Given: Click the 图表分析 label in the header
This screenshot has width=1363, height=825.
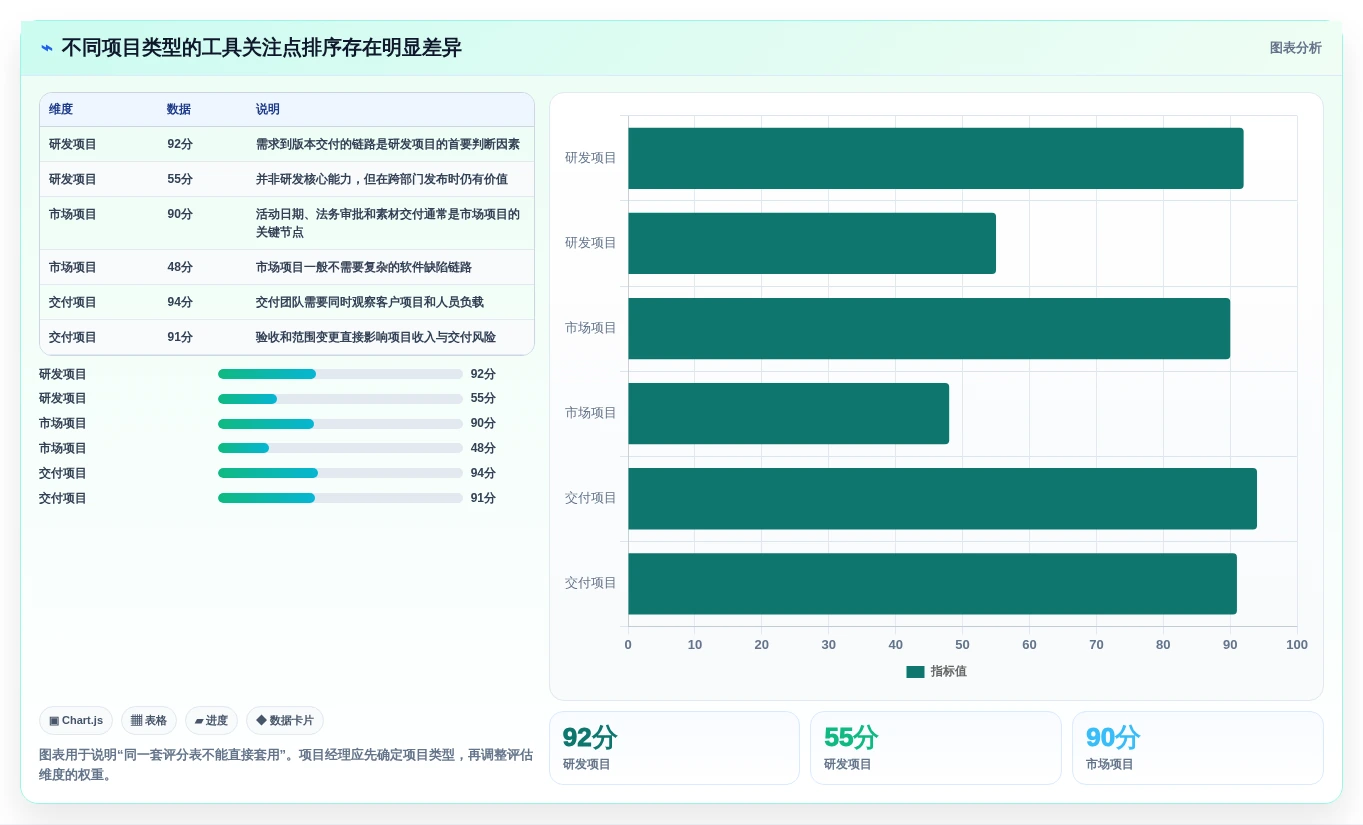Looking at the screenshot, I should [x=1295, y=48].
